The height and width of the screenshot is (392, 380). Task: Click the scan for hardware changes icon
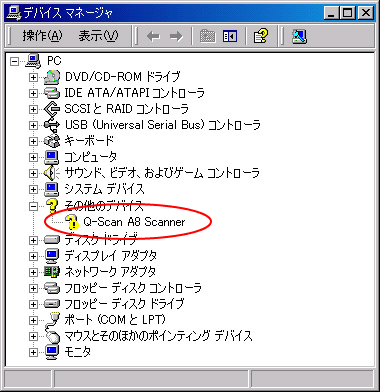tap(299, 36)
